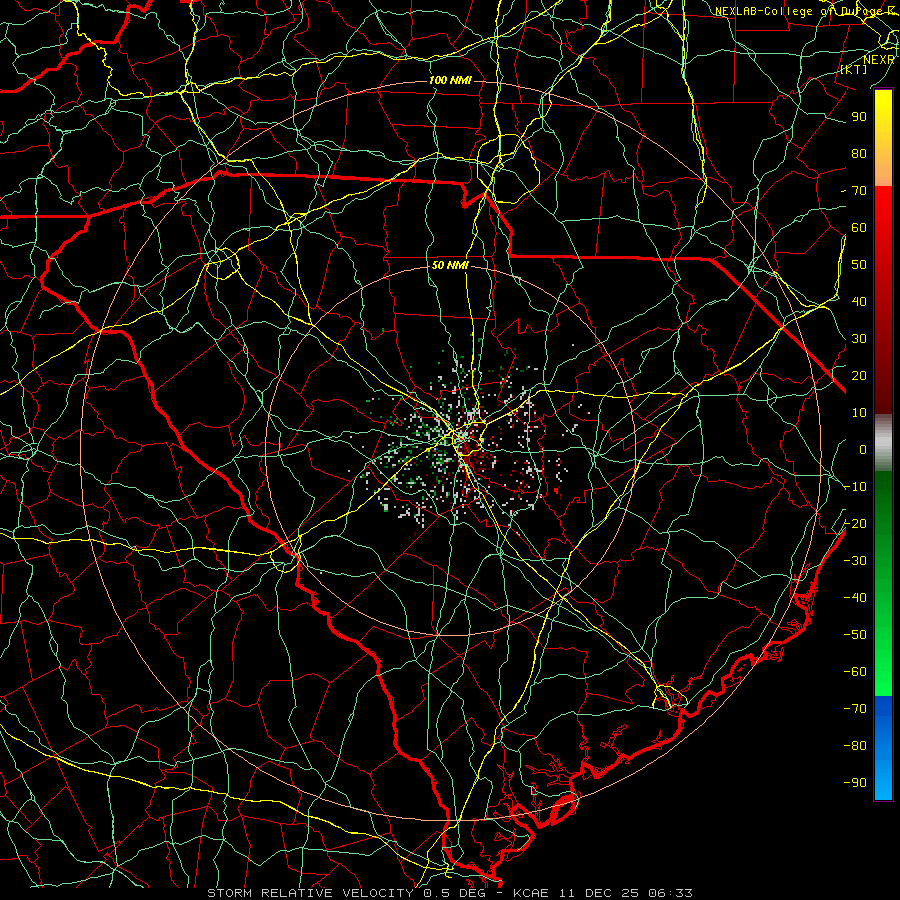Click the positive "50" velocity scale label
The width and height of the screenshot is (900, 900).
(x=859, y=265)
